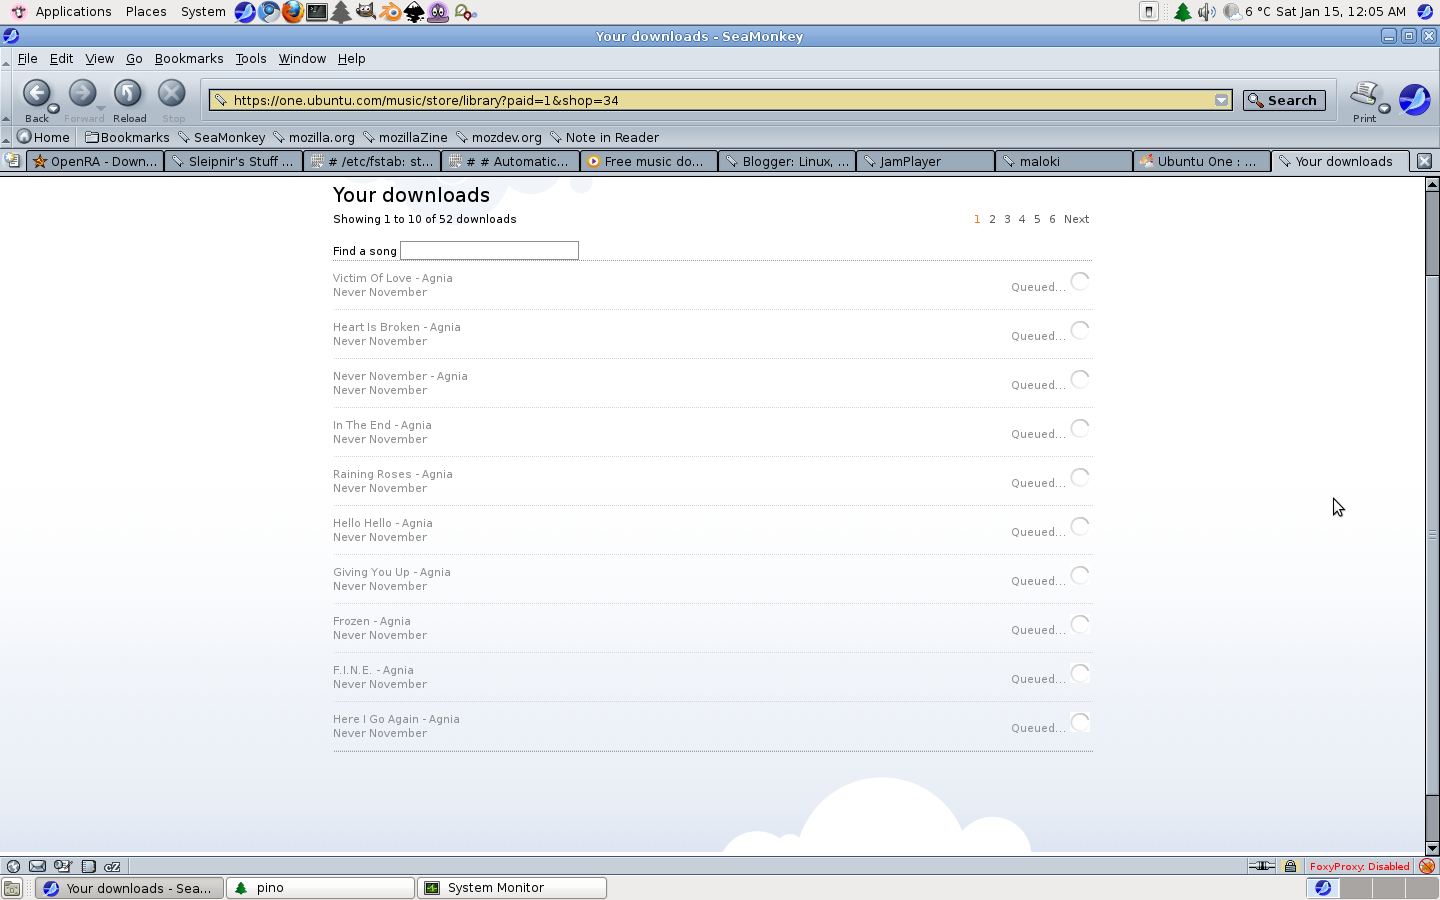Launch Firefox from the top panel

pos(293,12)
